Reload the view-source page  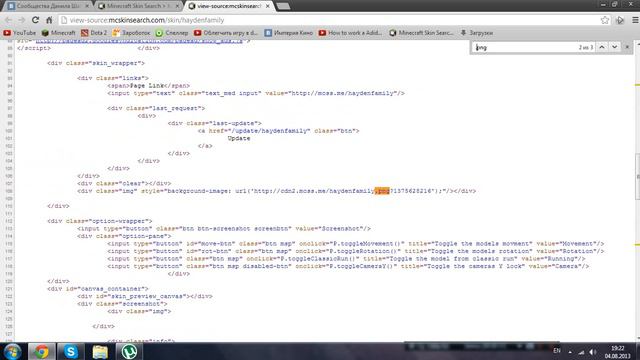[x=36, y=20]
